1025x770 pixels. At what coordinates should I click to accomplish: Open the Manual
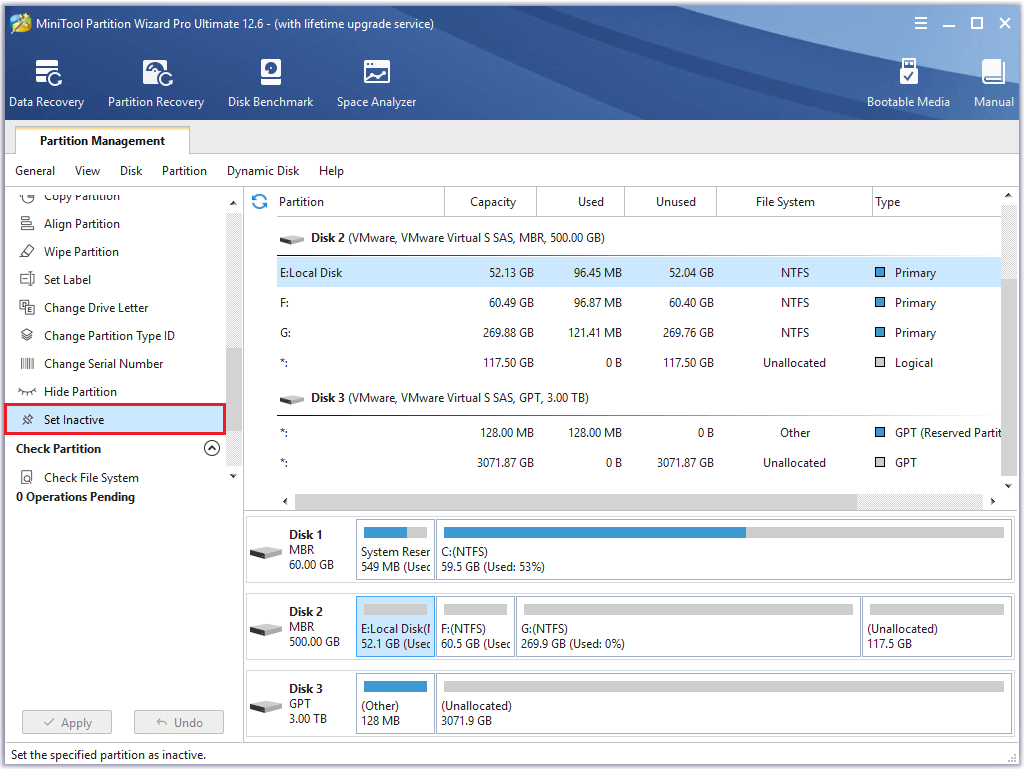pos(994,84)
